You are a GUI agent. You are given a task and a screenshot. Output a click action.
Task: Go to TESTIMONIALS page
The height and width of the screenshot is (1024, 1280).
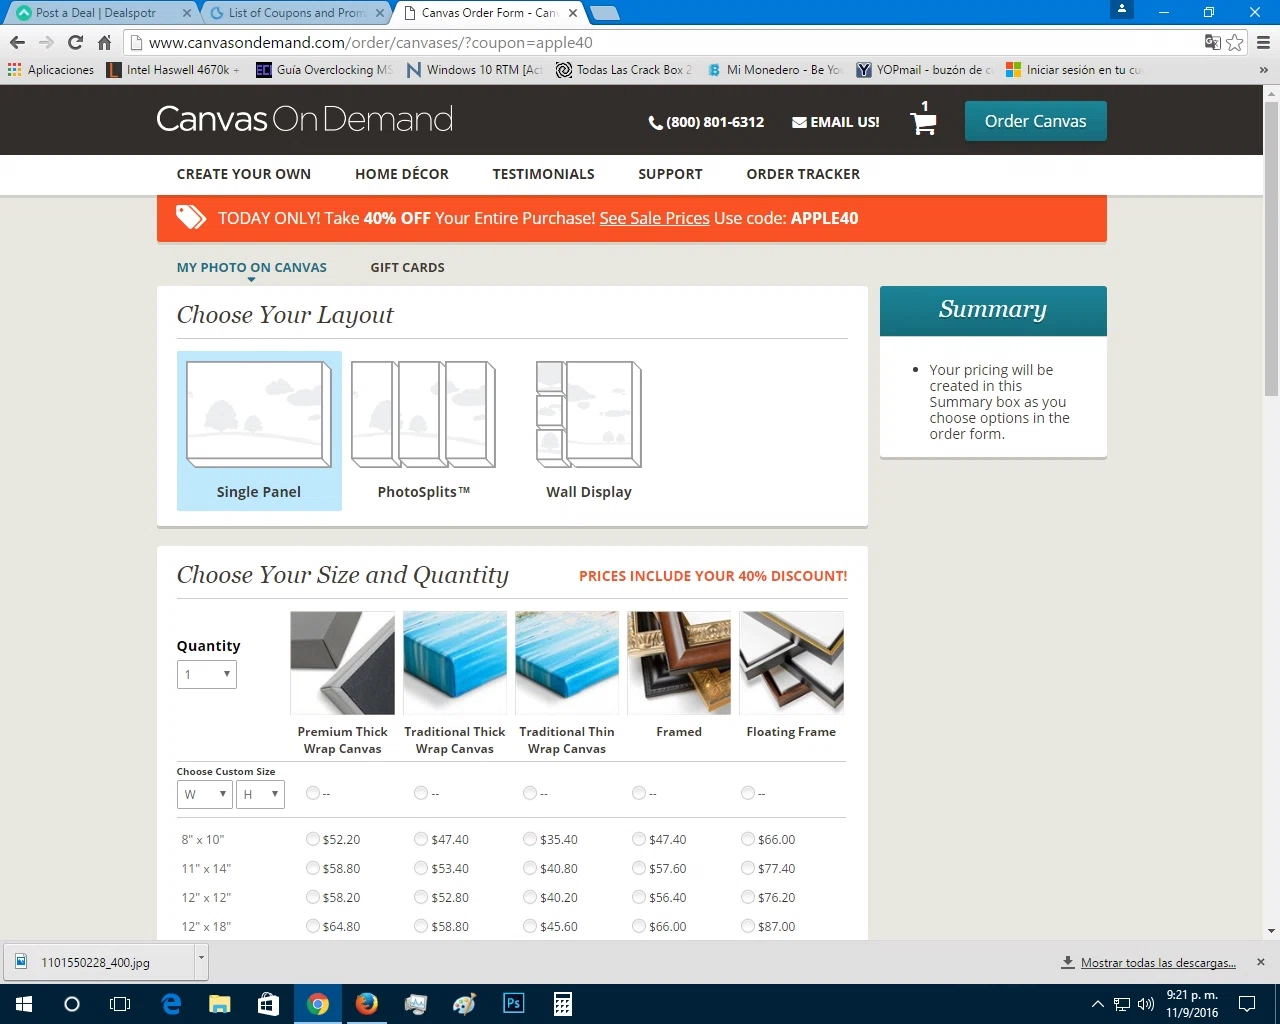coord(543,174)
